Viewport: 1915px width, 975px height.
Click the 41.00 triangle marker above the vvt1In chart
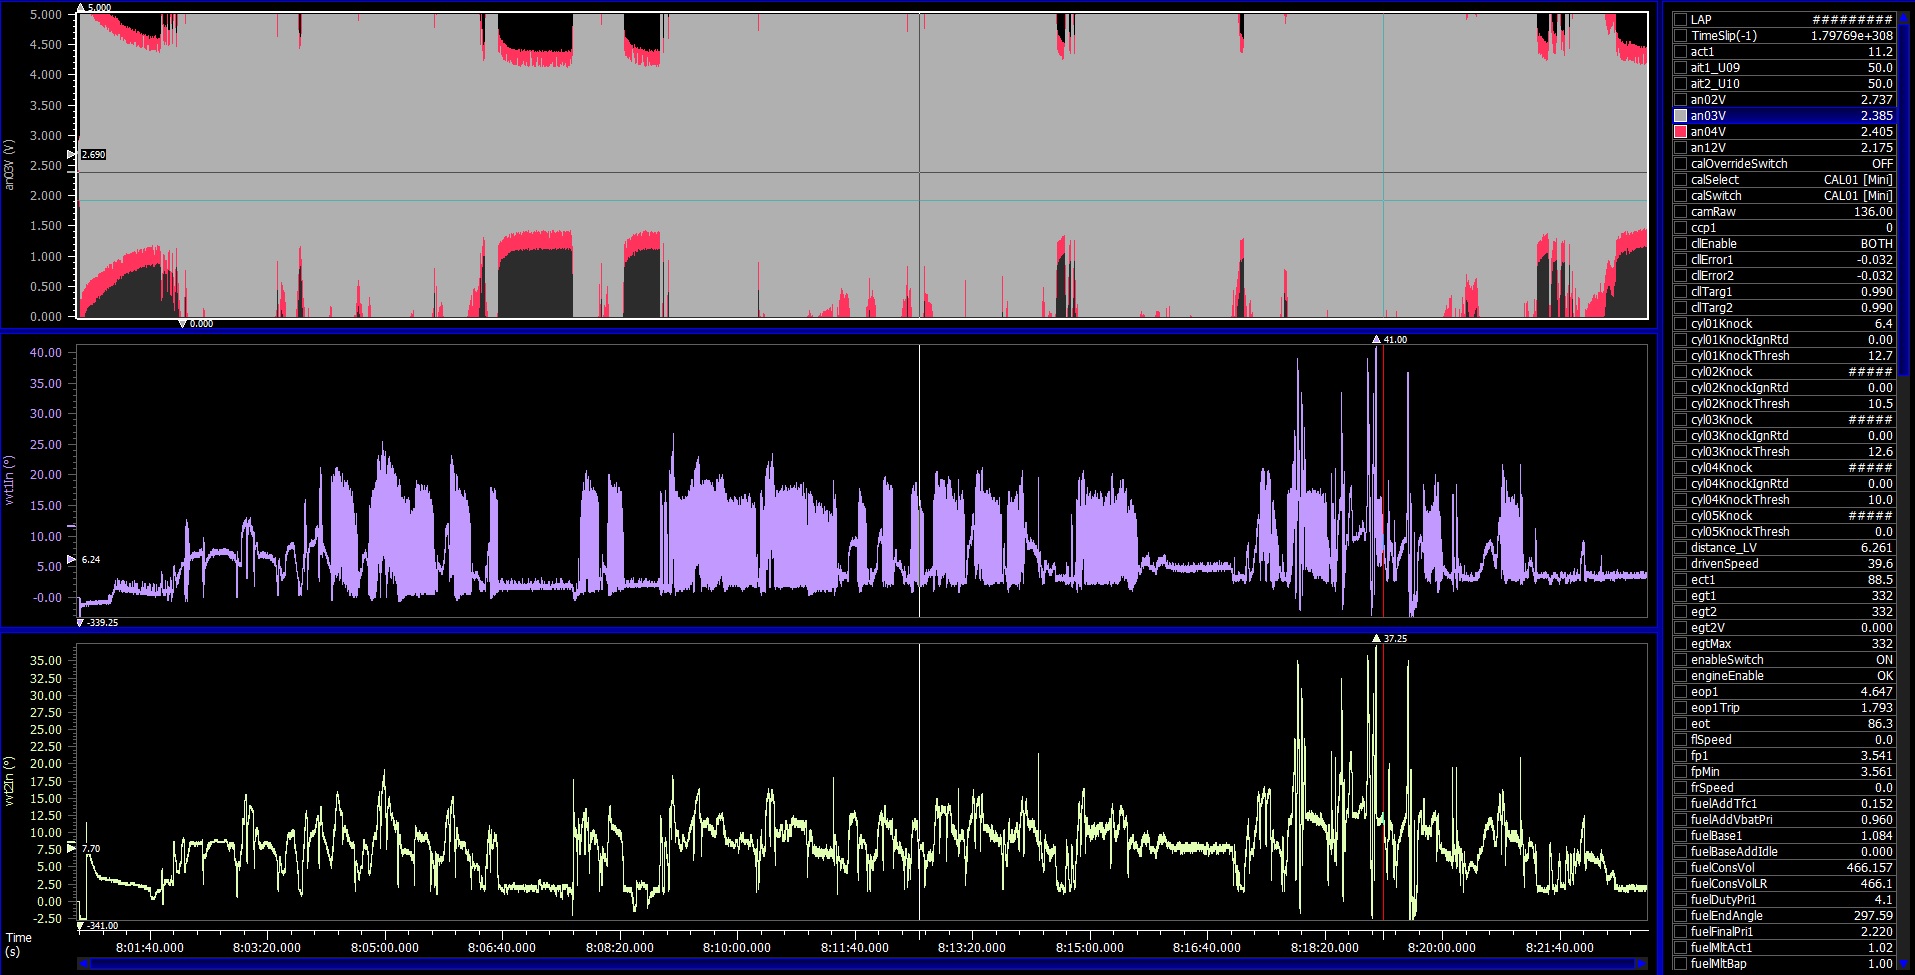tap(1376, 340)
